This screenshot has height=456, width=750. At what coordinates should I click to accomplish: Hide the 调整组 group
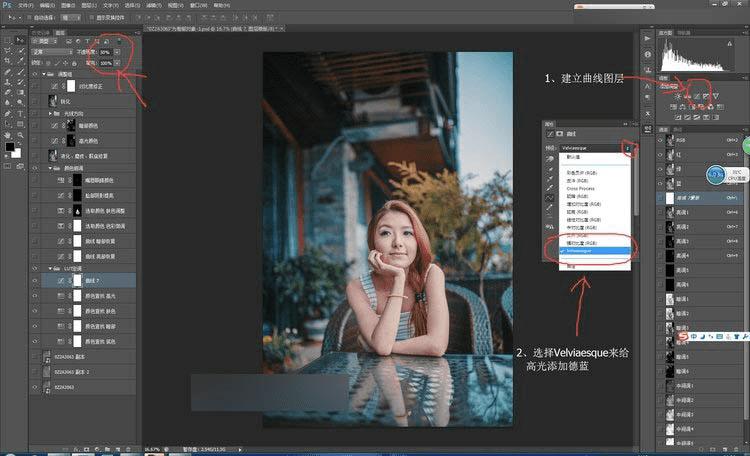point(34,74)
